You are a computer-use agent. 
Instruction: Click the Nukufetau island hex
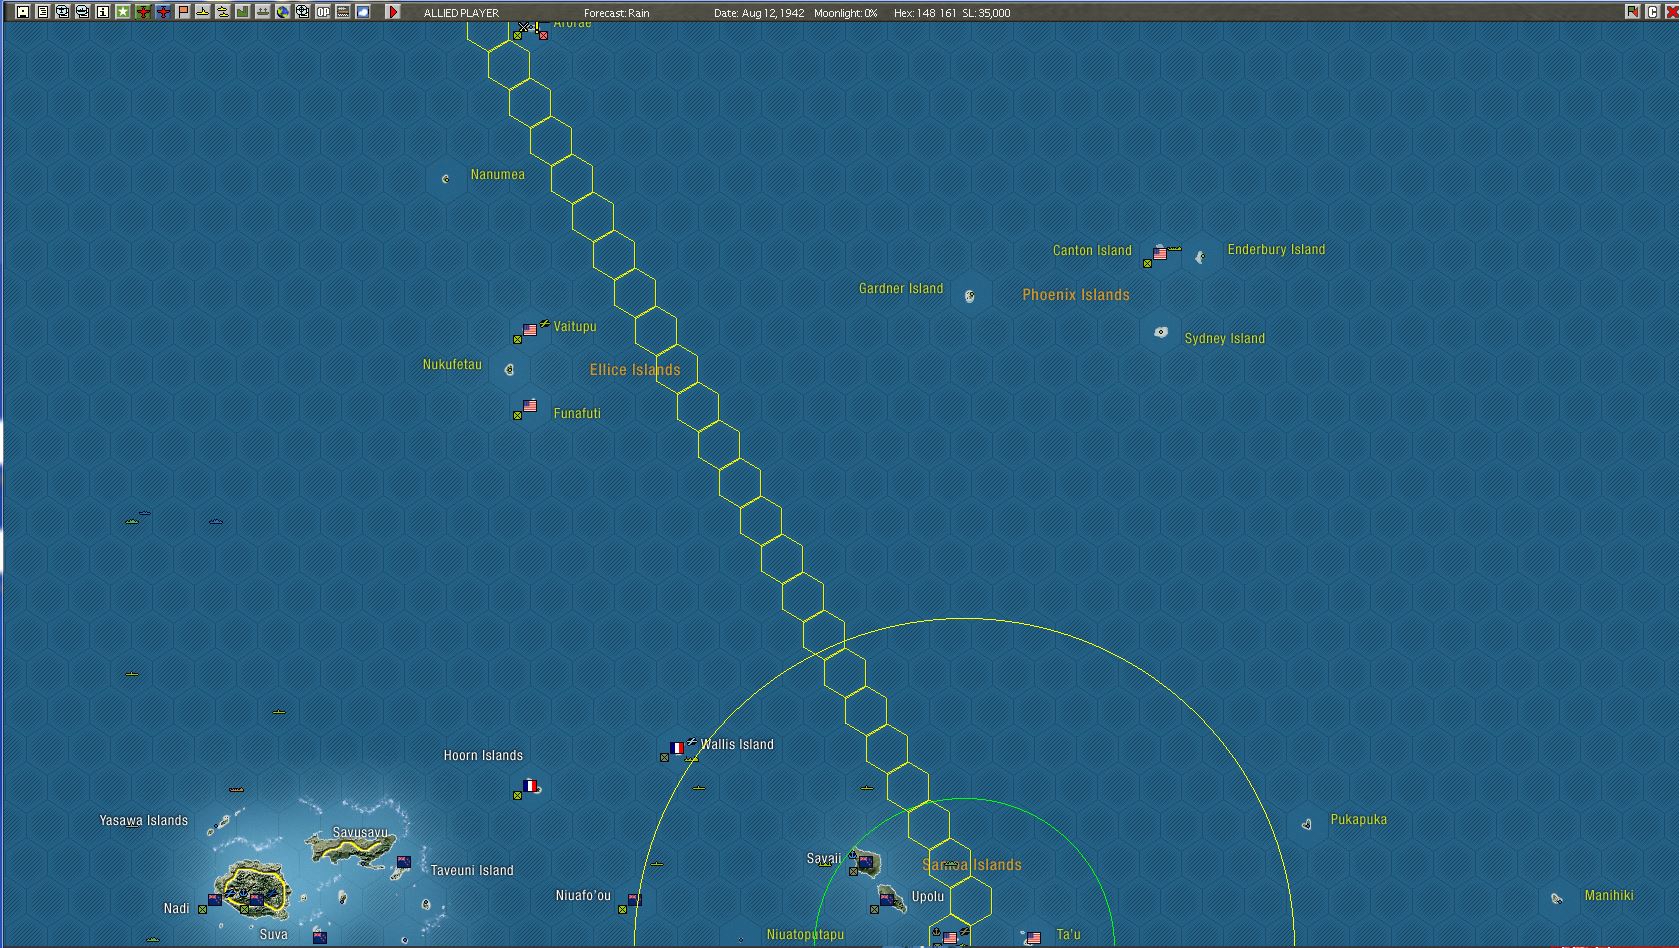509,370
